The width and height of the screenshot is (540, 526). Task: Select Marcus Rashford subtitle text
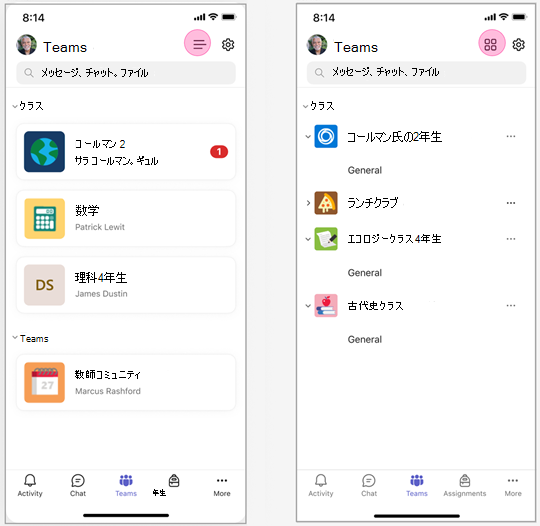[x=108, y=391]
